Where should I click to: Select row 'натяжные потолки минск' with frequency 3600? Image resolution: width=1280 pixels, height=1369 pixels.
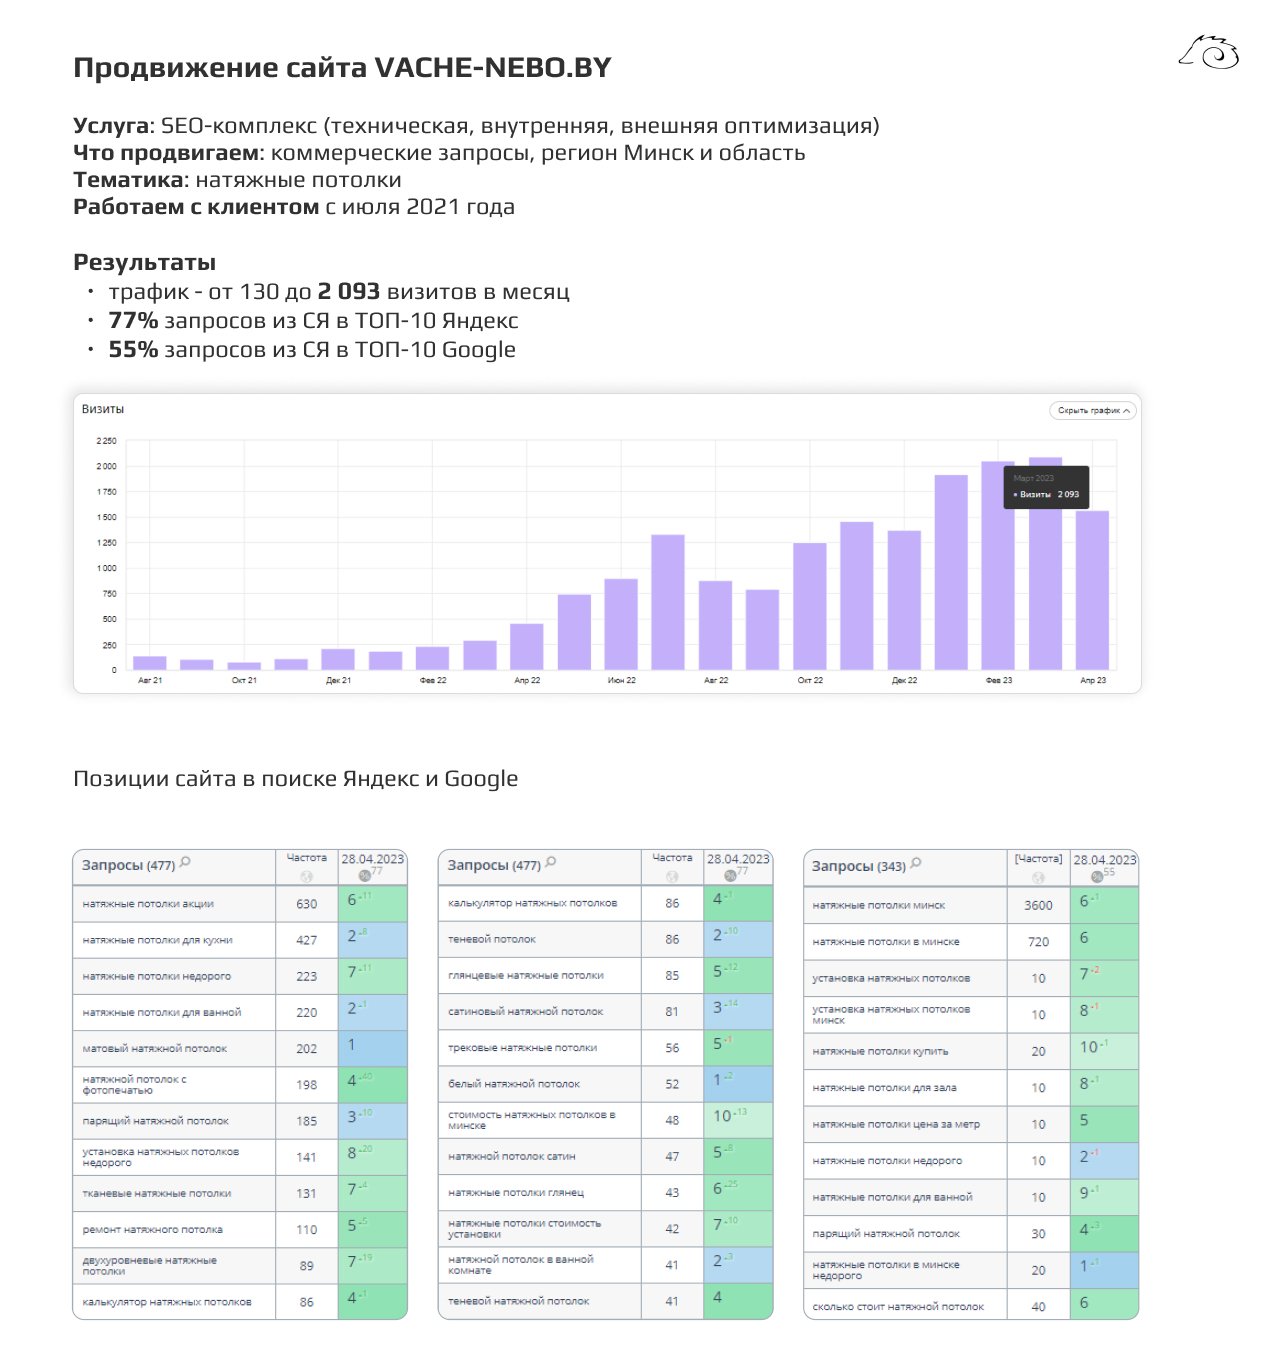879,905
